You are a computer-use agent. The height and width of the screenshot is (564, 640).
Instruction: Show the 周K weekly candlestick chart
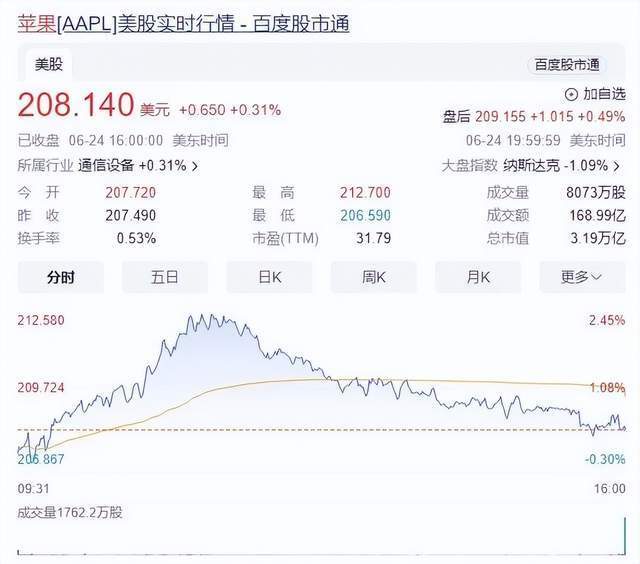[x=373, y=277]
